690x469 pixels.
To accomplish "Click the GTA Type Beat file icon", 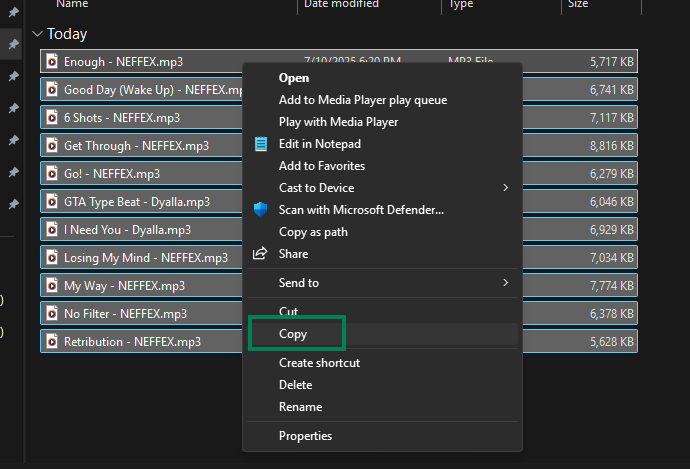I will (x=52, y=202).
